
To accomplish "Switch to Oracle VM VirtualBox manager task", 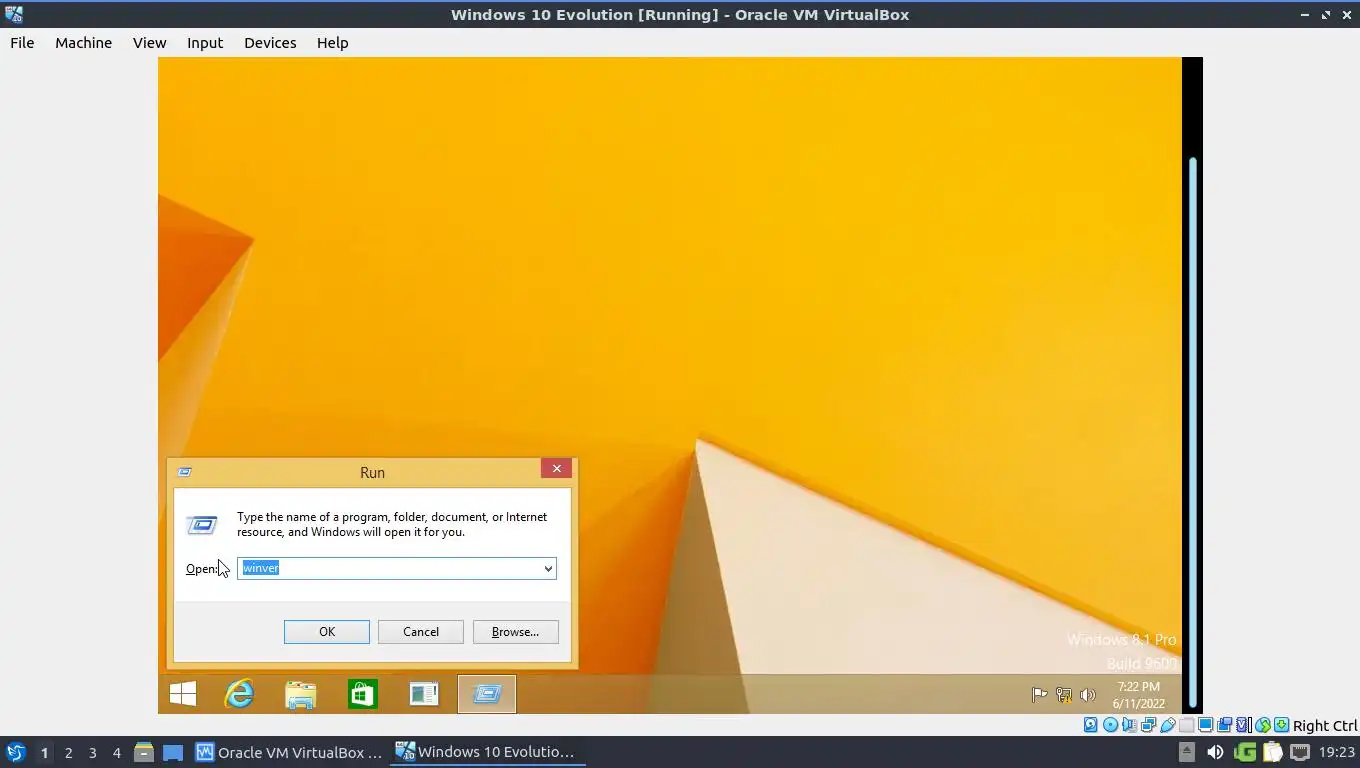I will coord(289,752).
